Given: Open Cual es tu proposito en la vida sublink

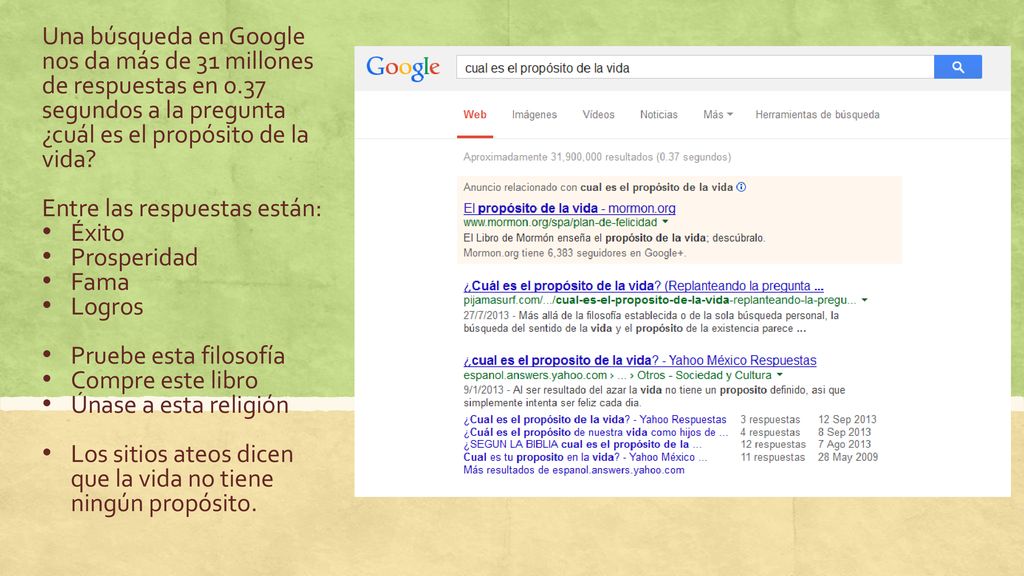Looking at the screenshot, I should pos(585,457).
